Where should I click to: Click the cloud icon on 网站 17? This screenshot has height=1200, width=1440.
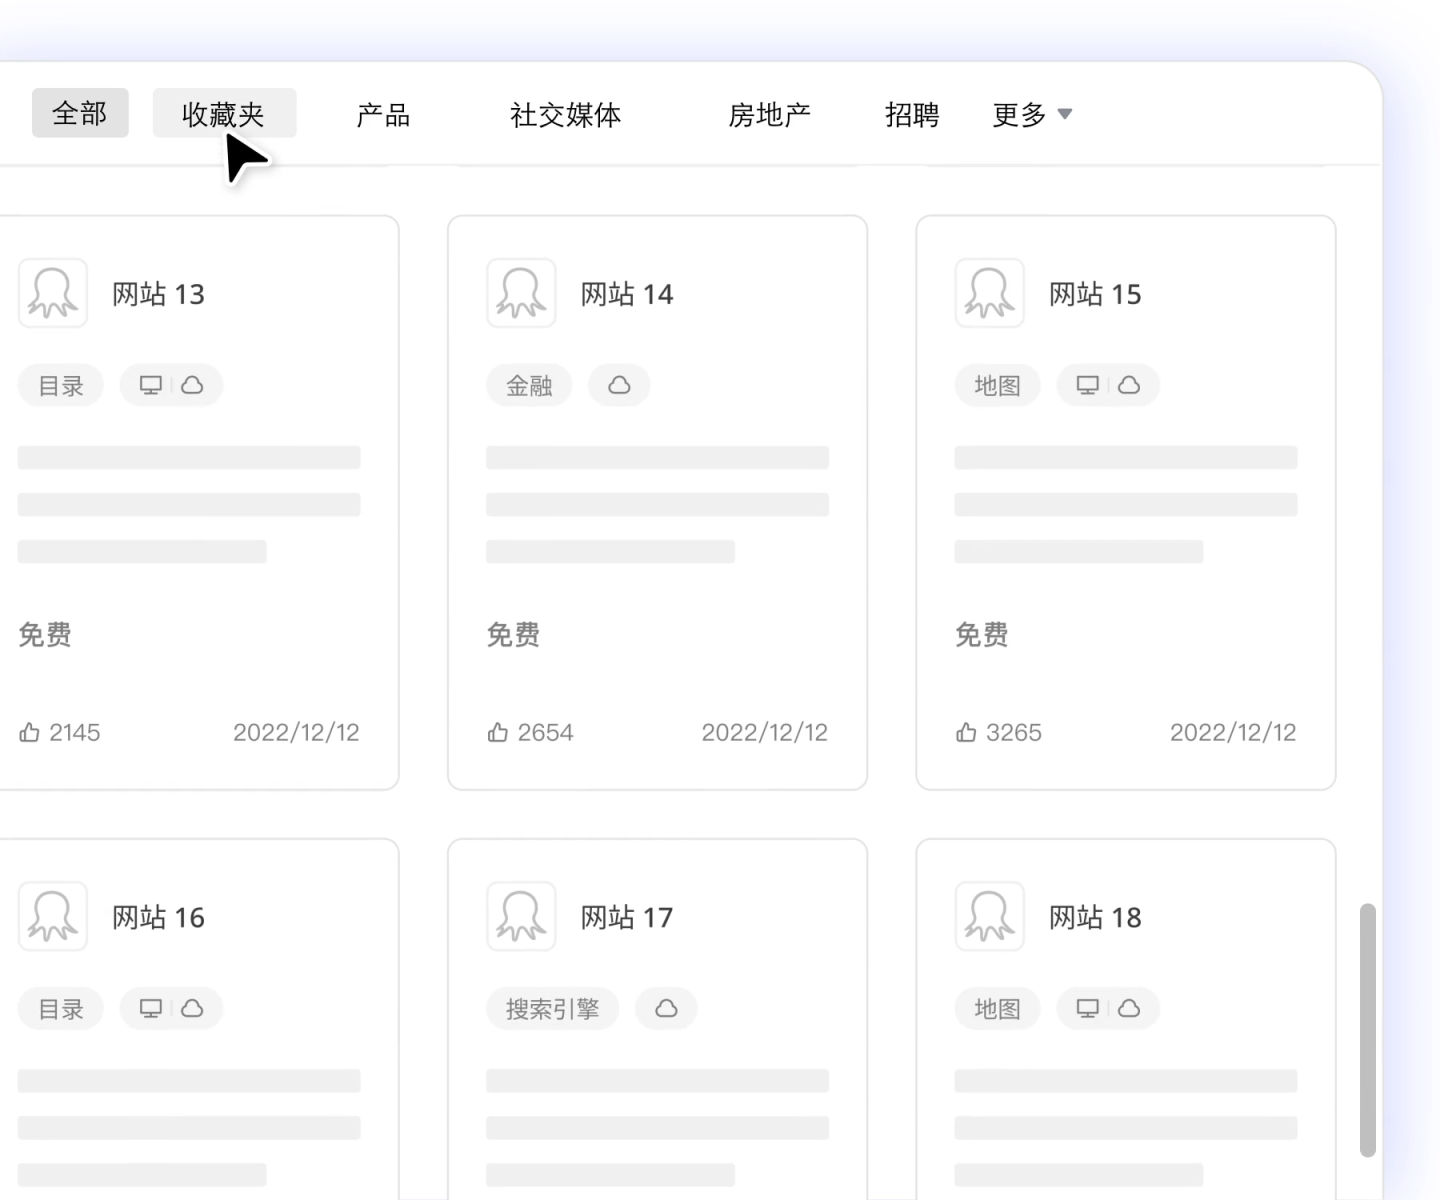point(666,1009)
